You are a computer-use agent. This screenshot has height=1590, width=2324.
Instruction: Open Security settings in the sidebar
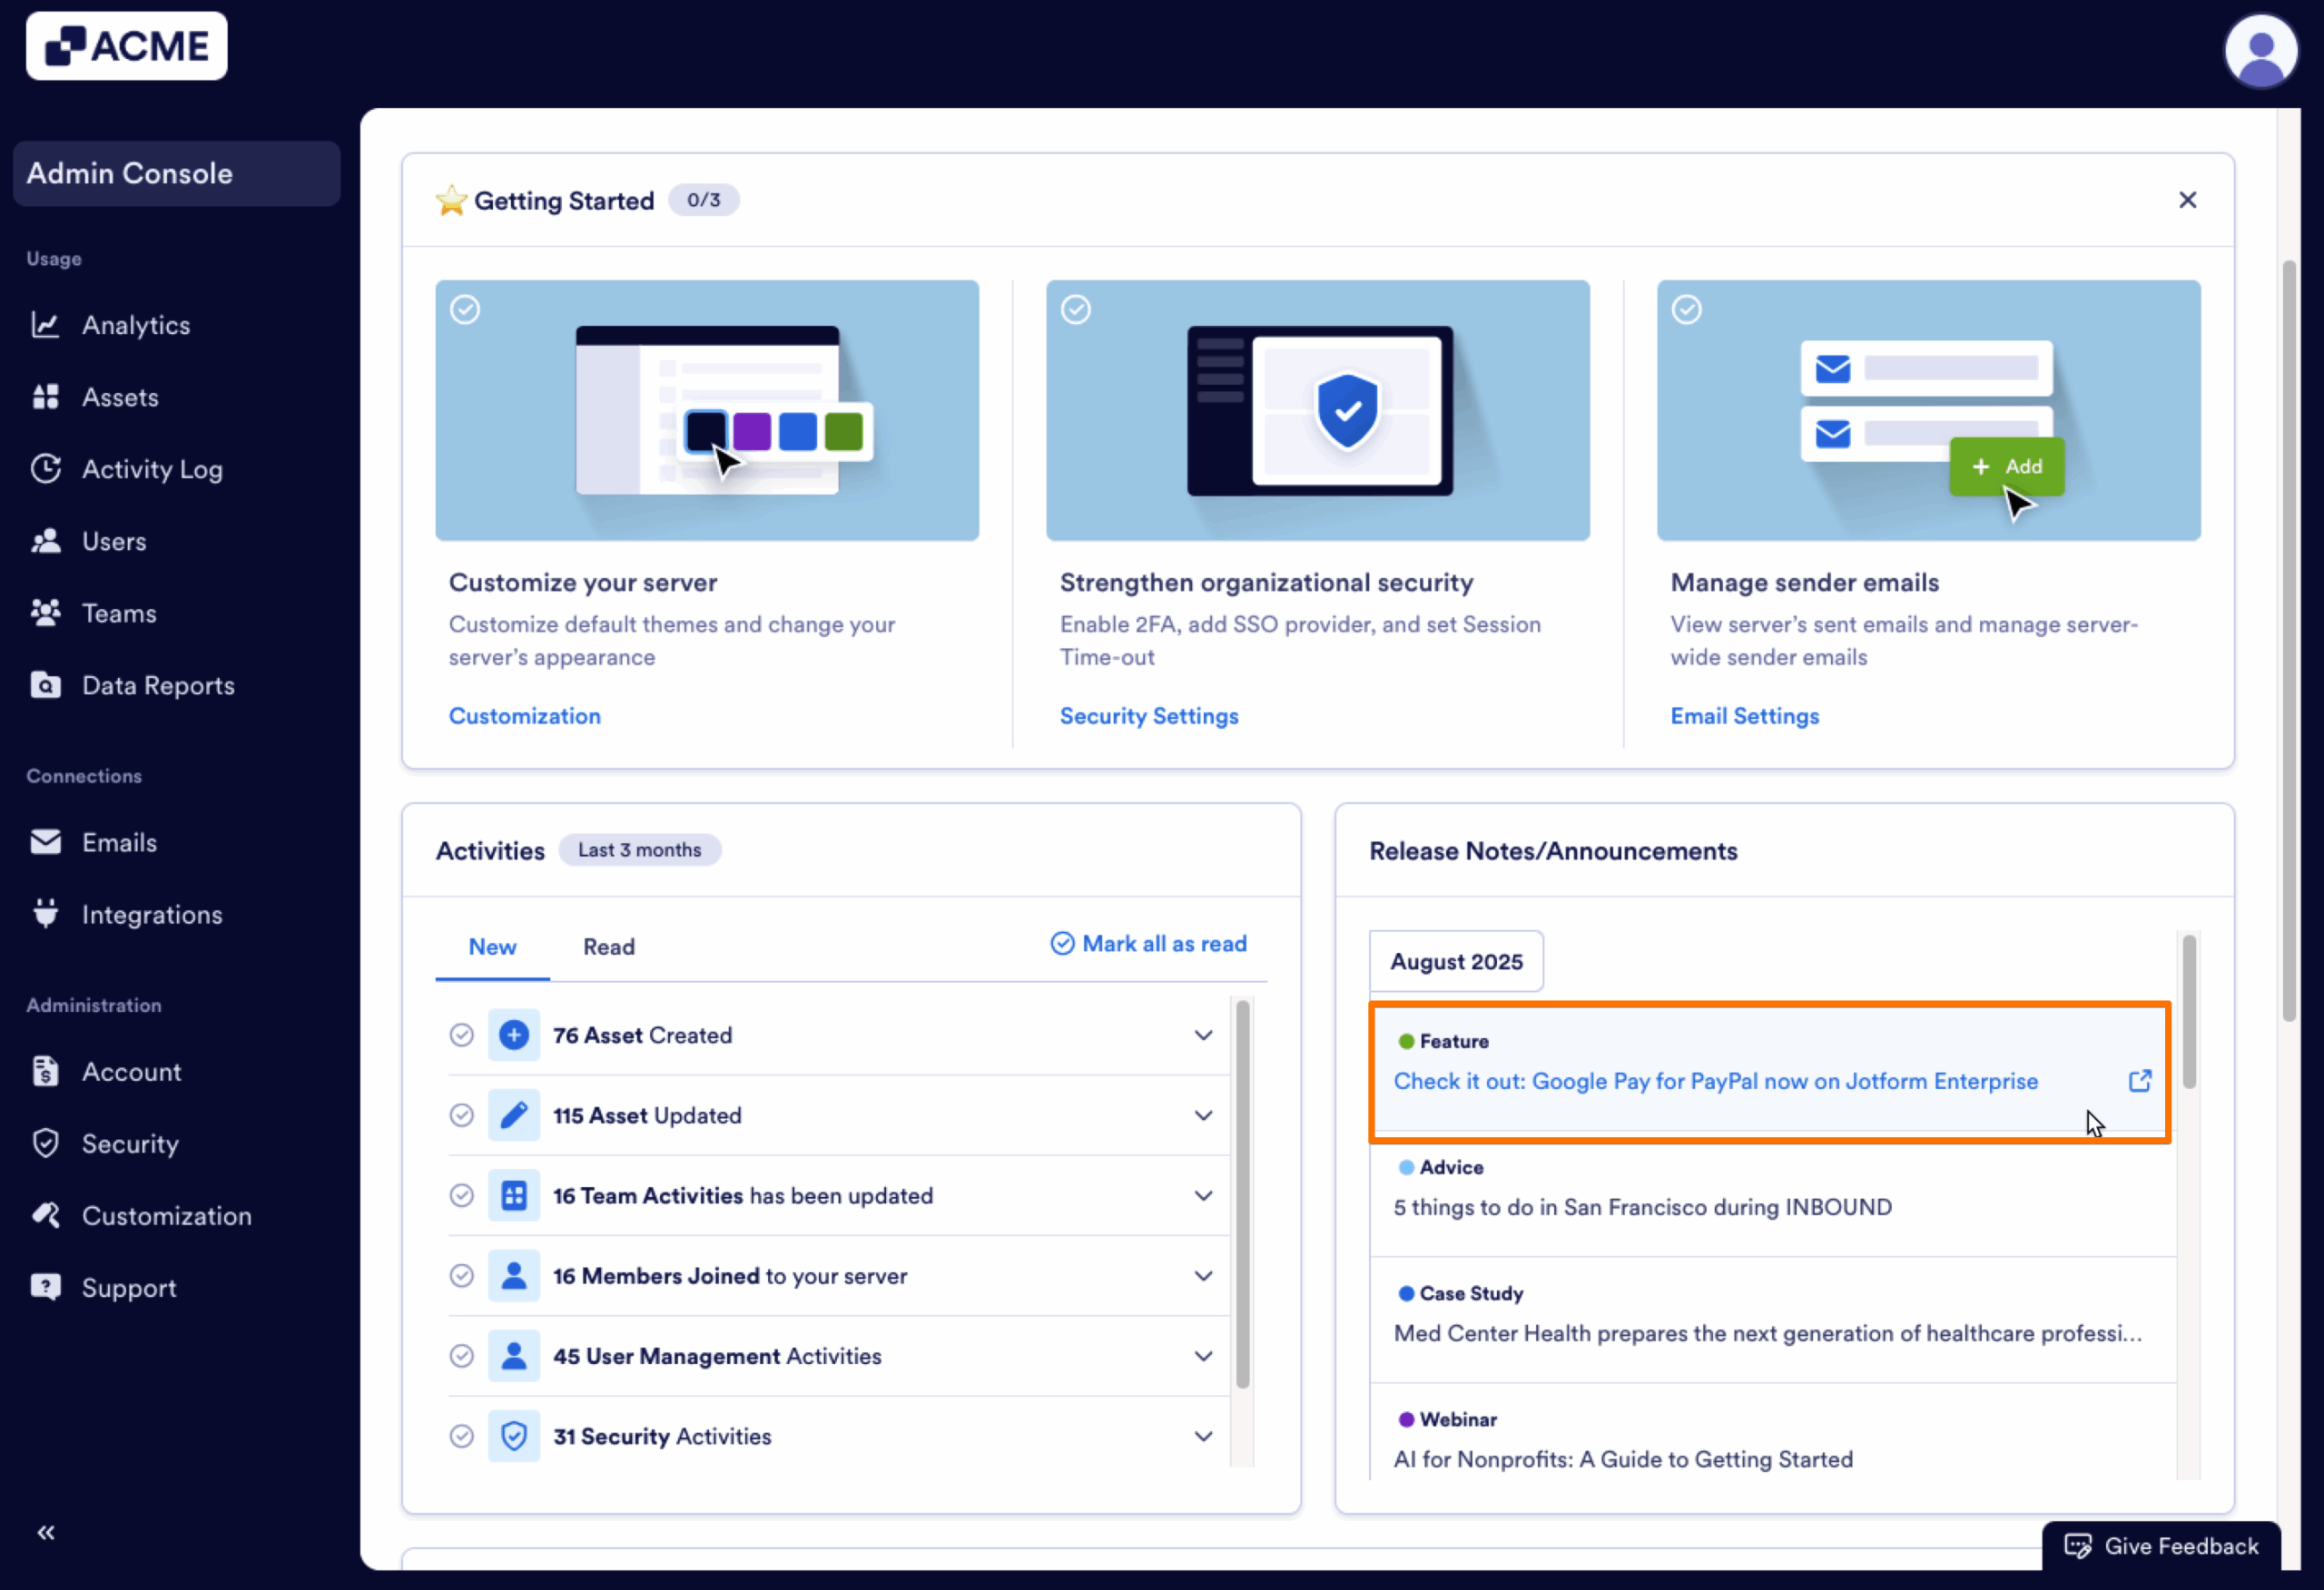[x=129, y=1143]
